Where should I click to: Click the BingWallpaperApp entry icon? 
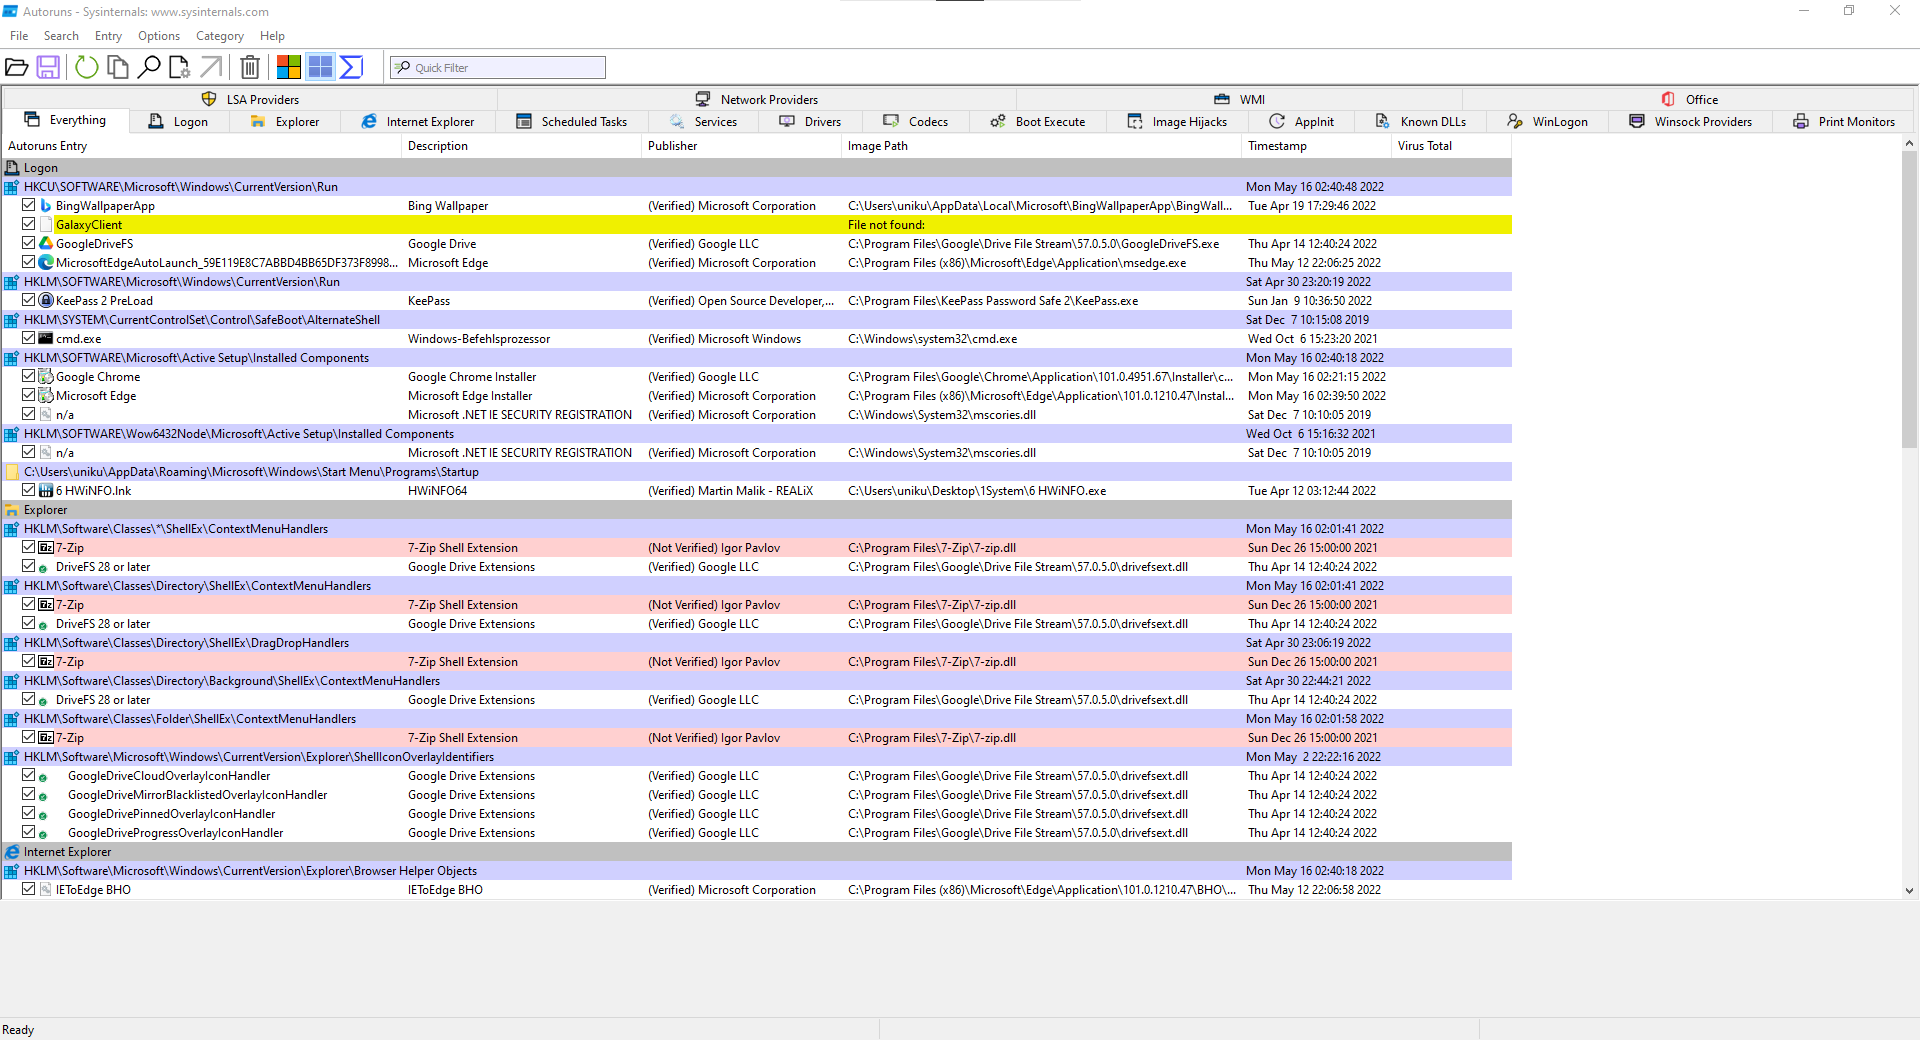(x=45, y=206)
